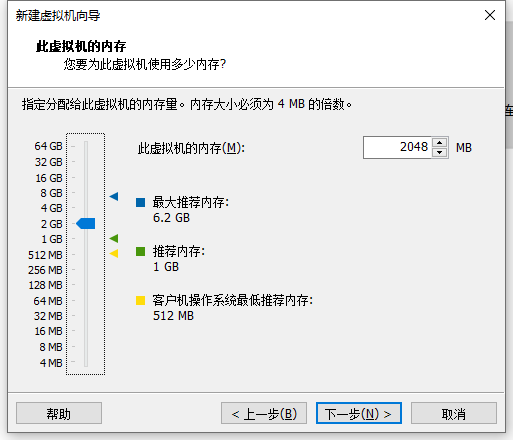Screen dimensions: 513x440
Task: Go back with the 上一步(B) button
Action: coord(264,413)
